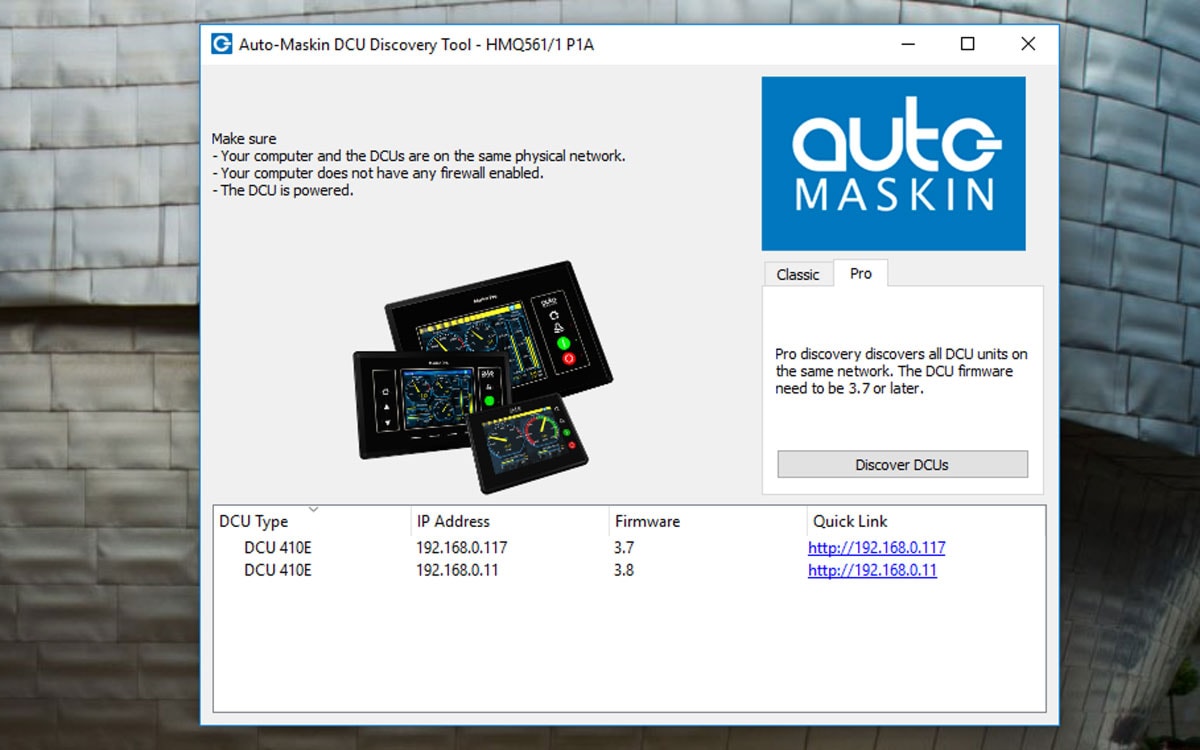Click the Discover DCUs button
Image resolution: width=1200 pixels, height=750 pixels.
[x=902, y=464]
